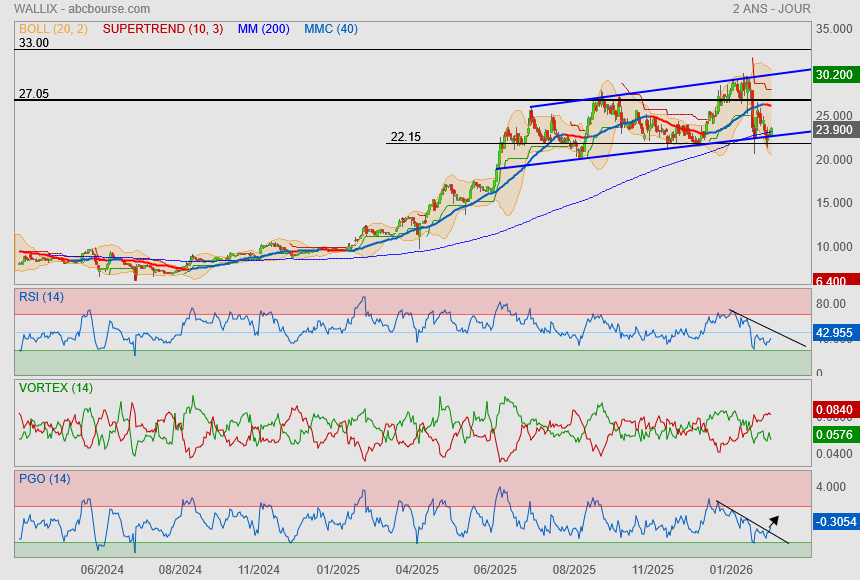Toggle the MMC (40) legend entry
This screenshot has height=580, width=860.
(330, 29)
